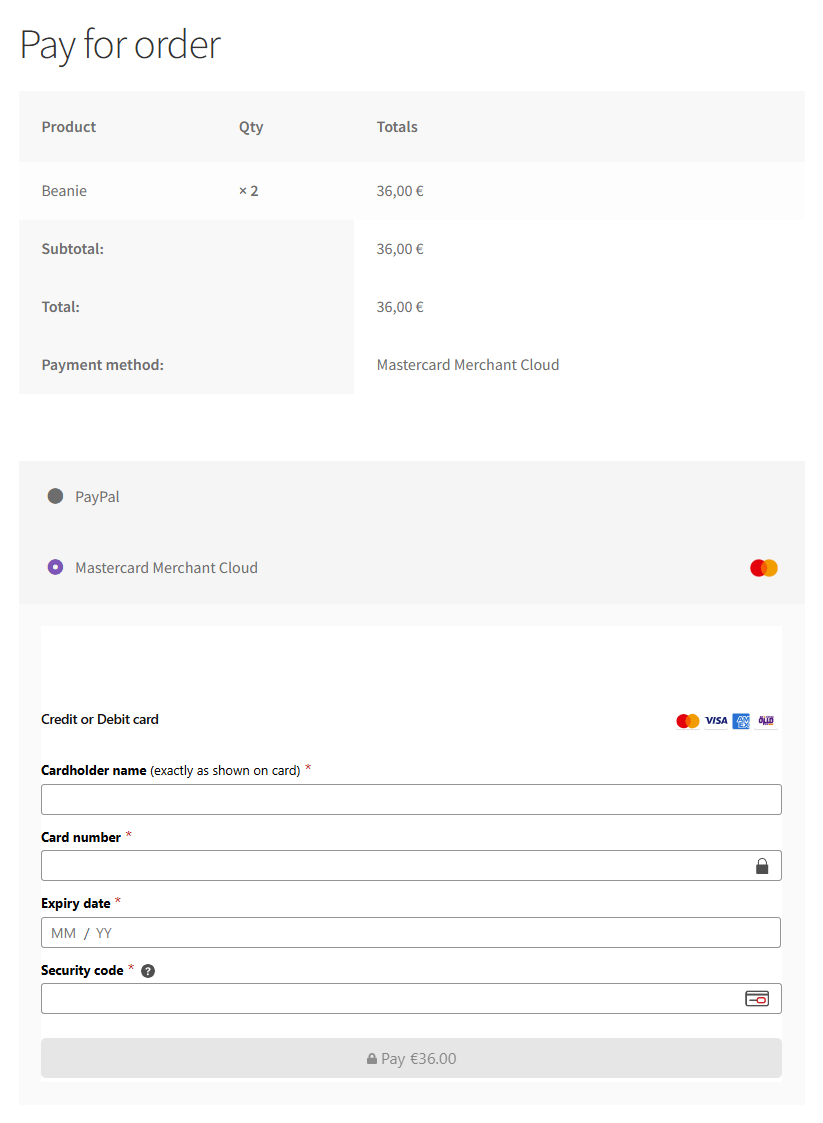The height and width of the screenshot is (1123, 823).
Task: Click the security code help question mark
Action: click(x=148, y=971)
